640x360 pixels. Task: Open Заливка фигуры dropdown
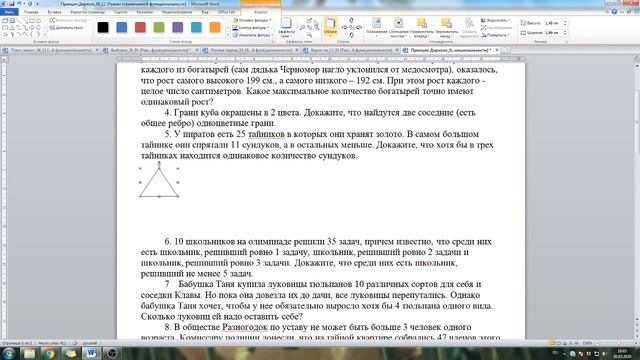point(252,20)
